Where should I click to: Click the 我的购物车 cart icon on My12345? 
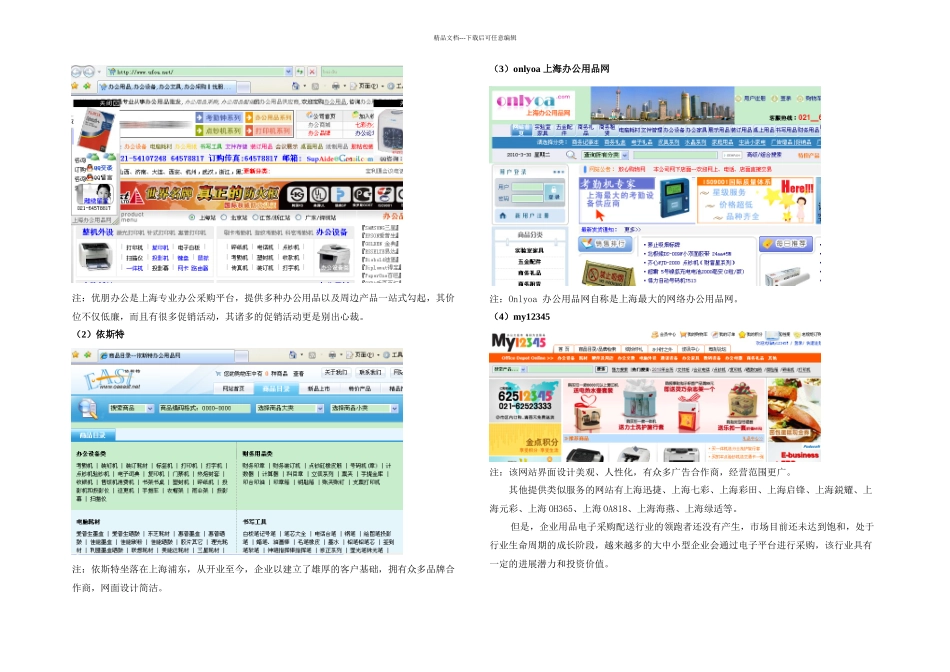[683, 334]
